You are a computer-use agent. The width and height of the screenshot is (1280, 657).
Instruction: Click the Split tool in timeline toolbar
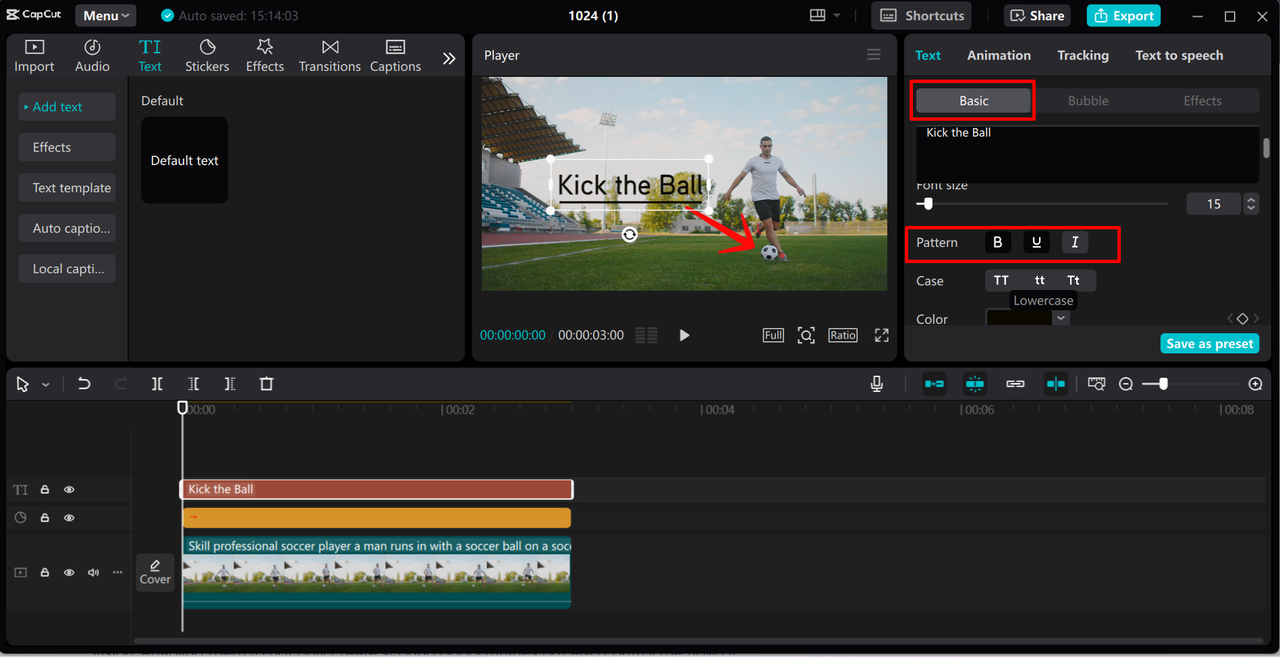[x=157, y=384]
